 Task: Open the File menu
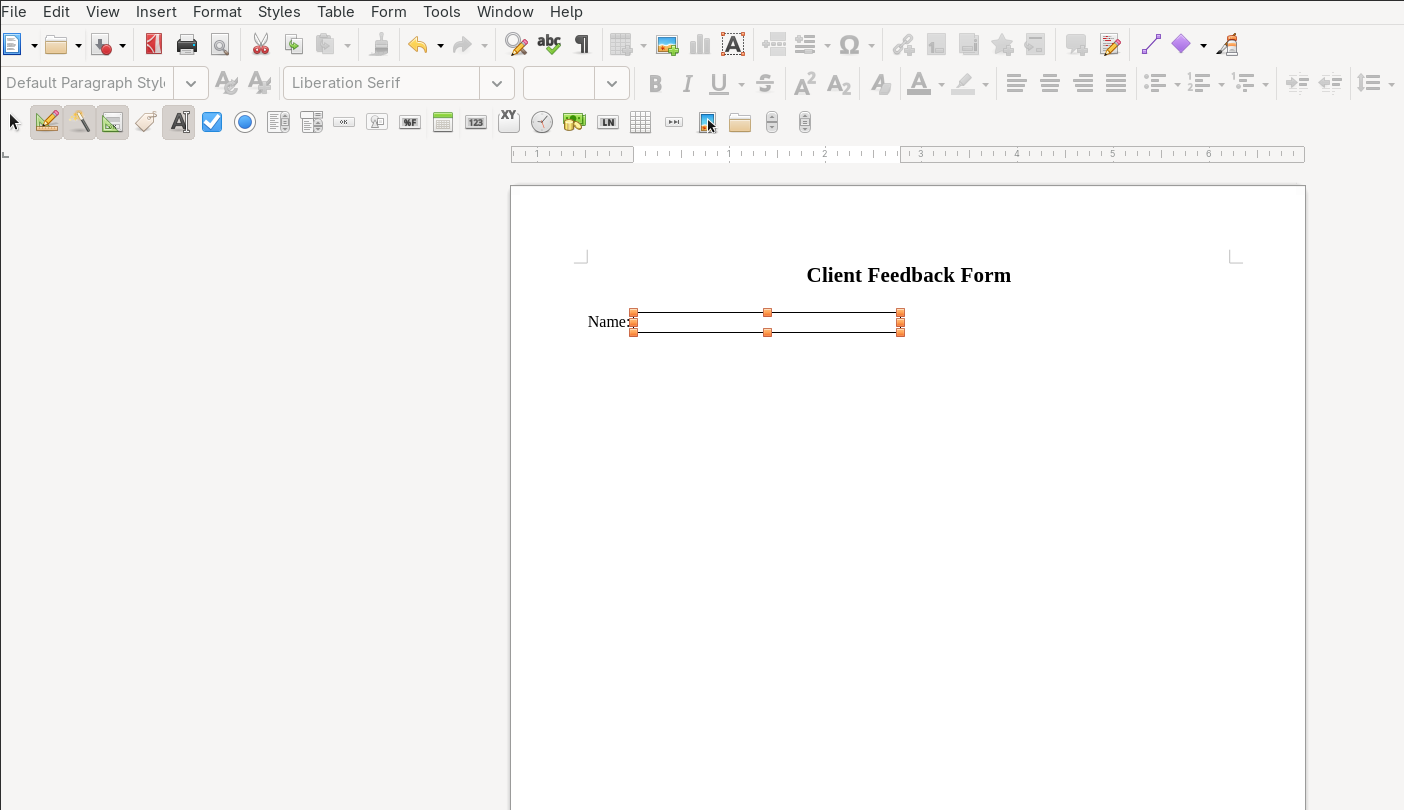(14, 12)
